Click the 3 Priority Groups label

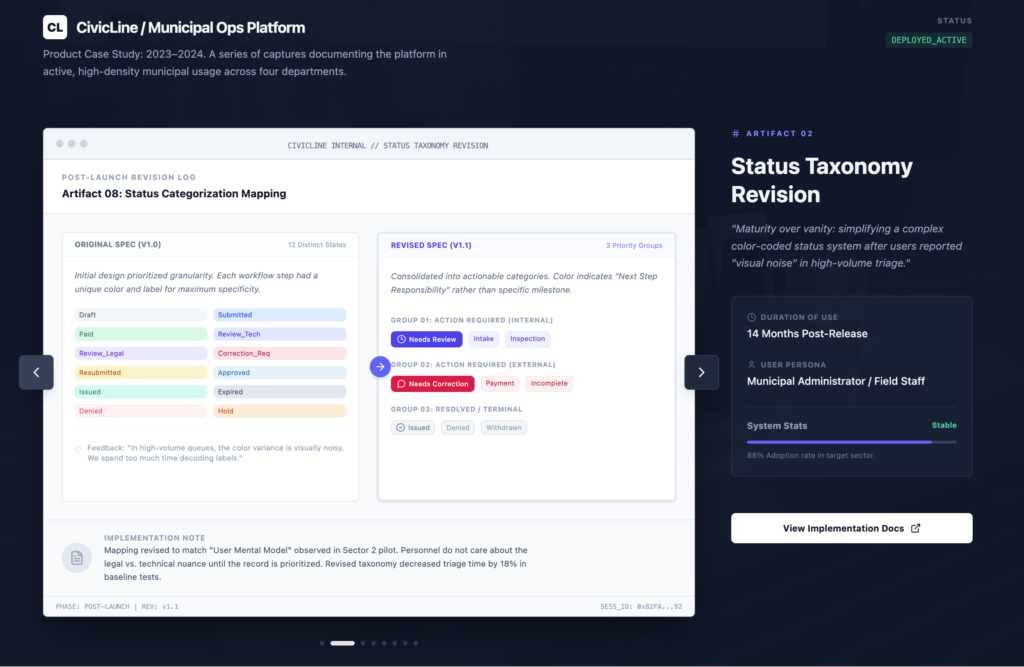(633, 246)
